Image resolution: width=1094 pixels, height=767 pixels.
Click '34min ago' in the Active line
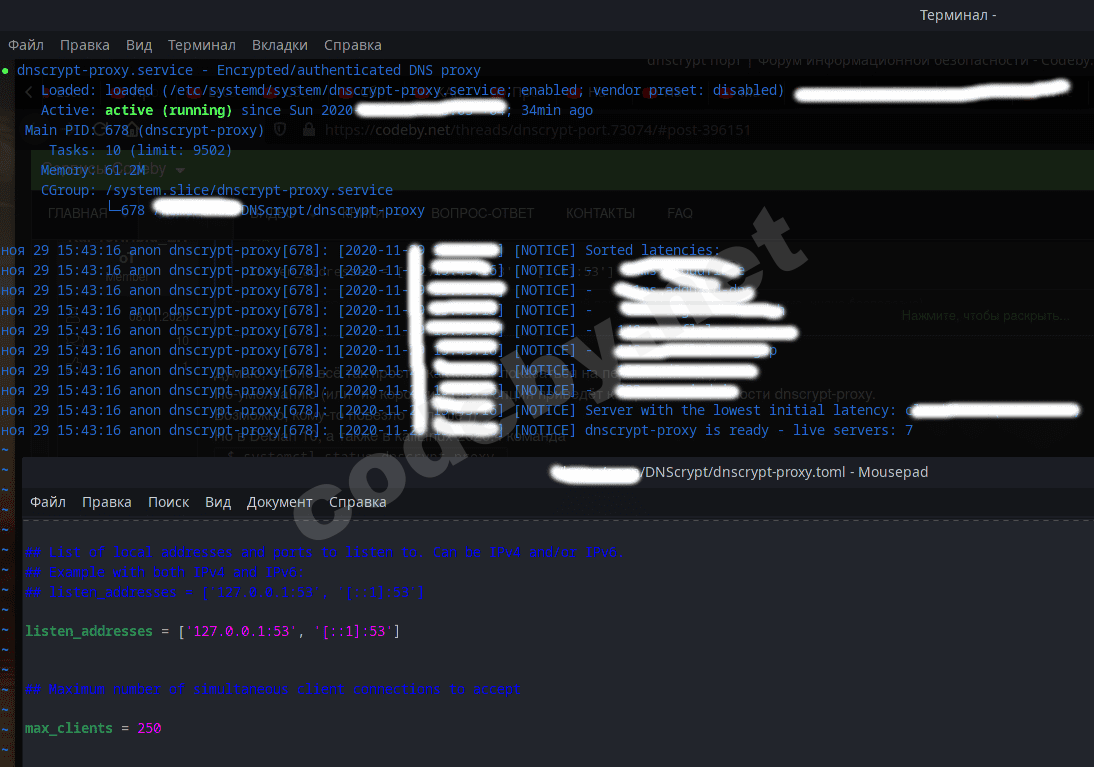pyautogui.click(x=557, y=110)
